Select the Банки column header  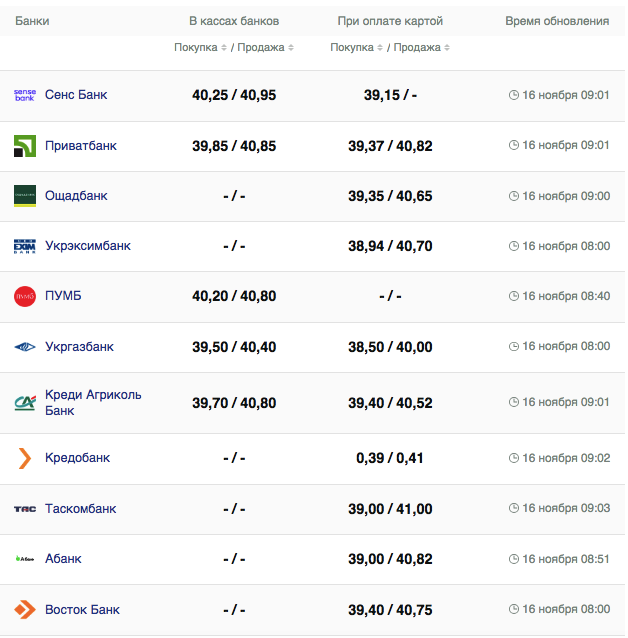(x=32, y=21)
